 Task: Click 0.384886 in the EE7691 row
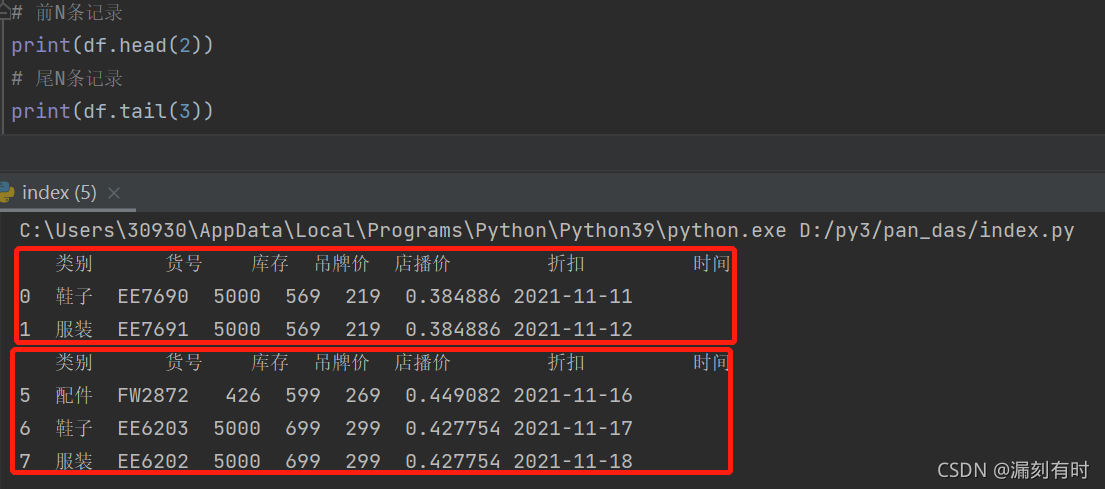(x=452, y=329)
